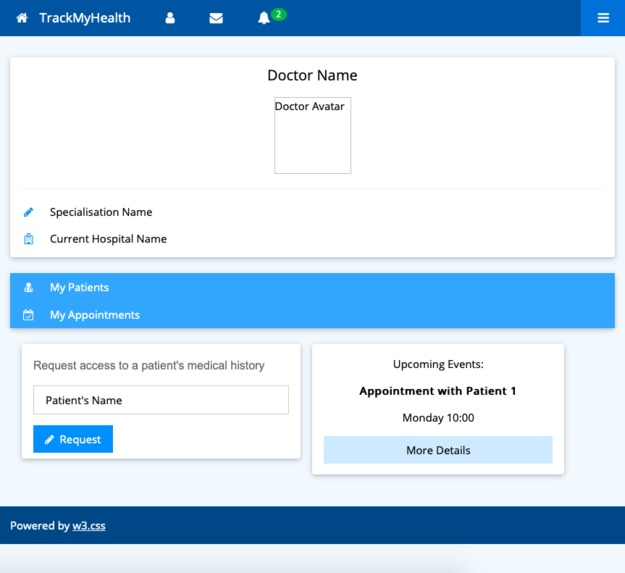This screenshot has height=573, width=625.
Task: Open the notifications bell icon
Action: 263,18
